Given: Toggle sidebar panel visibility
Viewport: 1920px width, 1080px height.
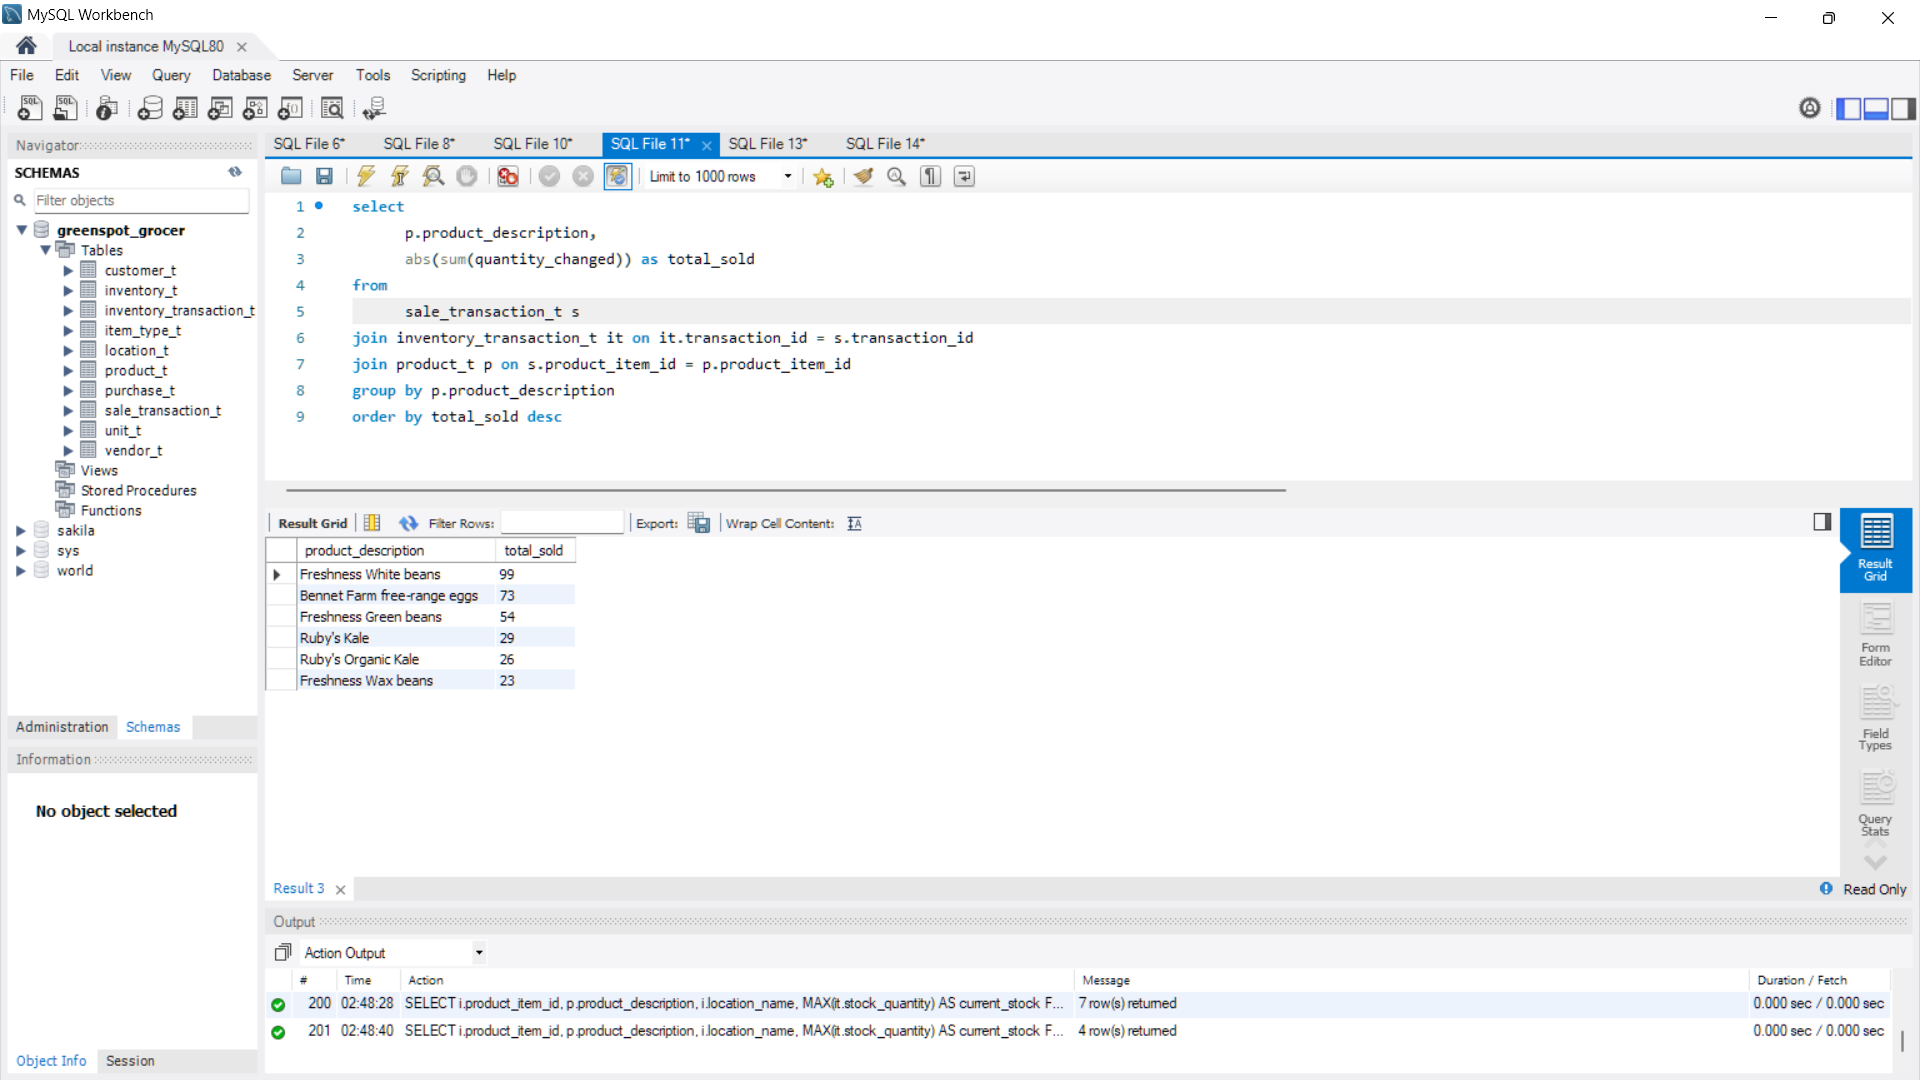Looking at the screenshot, I should (1849, 108).
